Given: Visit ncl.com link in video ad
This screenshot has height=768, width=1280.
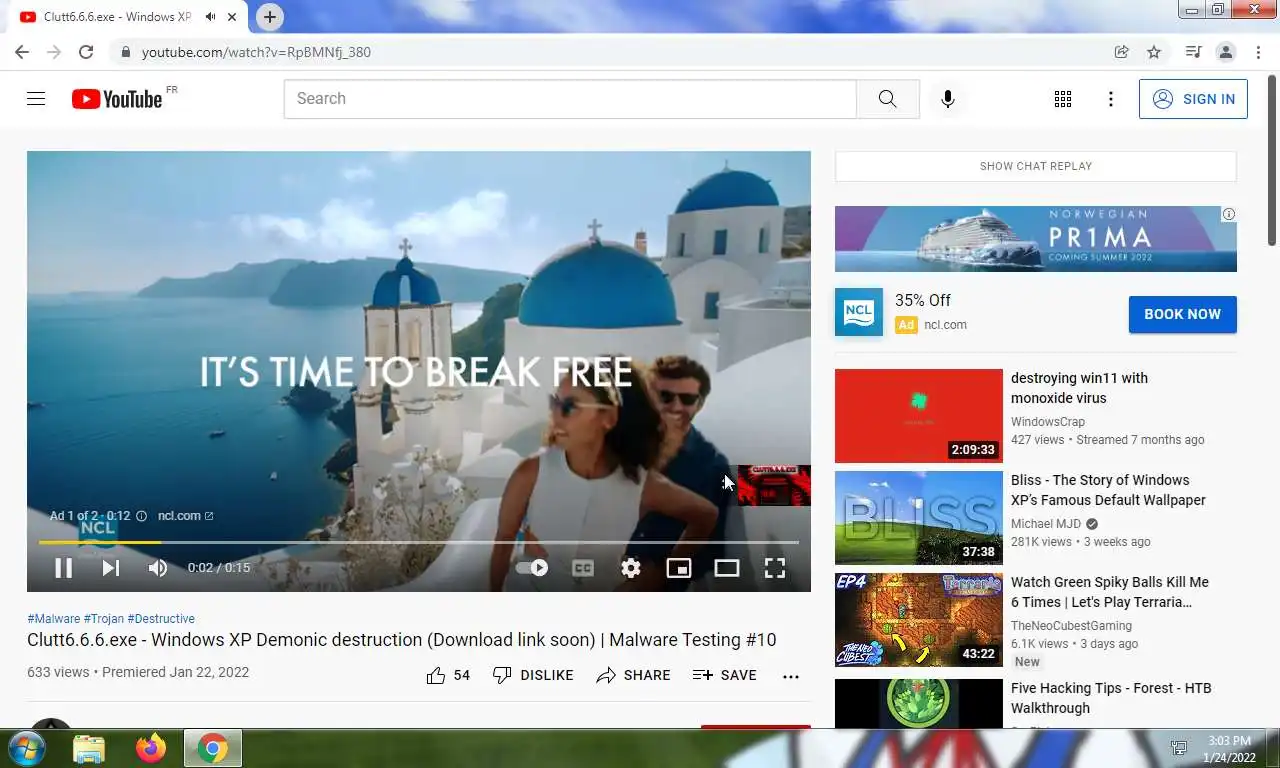Looking at the screenshot, I should click(185, 516).
